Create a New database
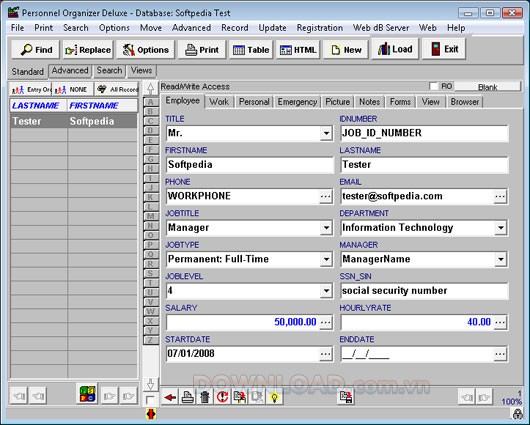The height and width of the screenshot is (425, 530). pos(346,50)
